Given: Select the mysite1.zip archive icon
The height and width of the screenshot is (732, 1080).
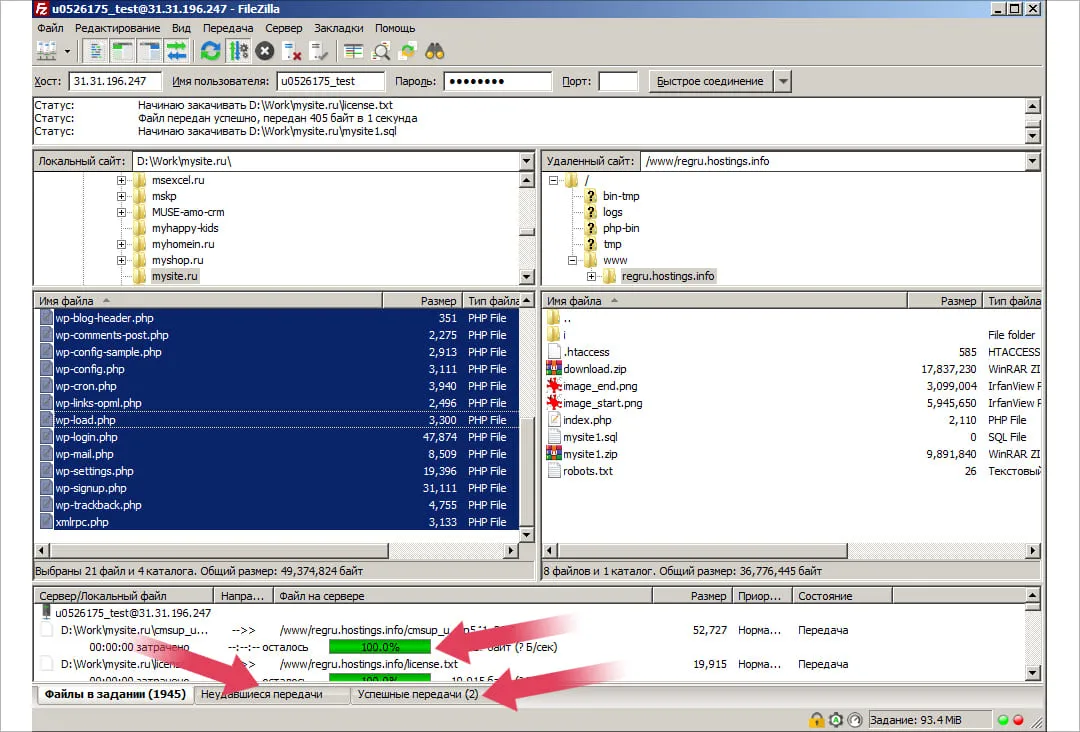Looking at the screenshot, I should pyautogui.click(x=554, y=454).
